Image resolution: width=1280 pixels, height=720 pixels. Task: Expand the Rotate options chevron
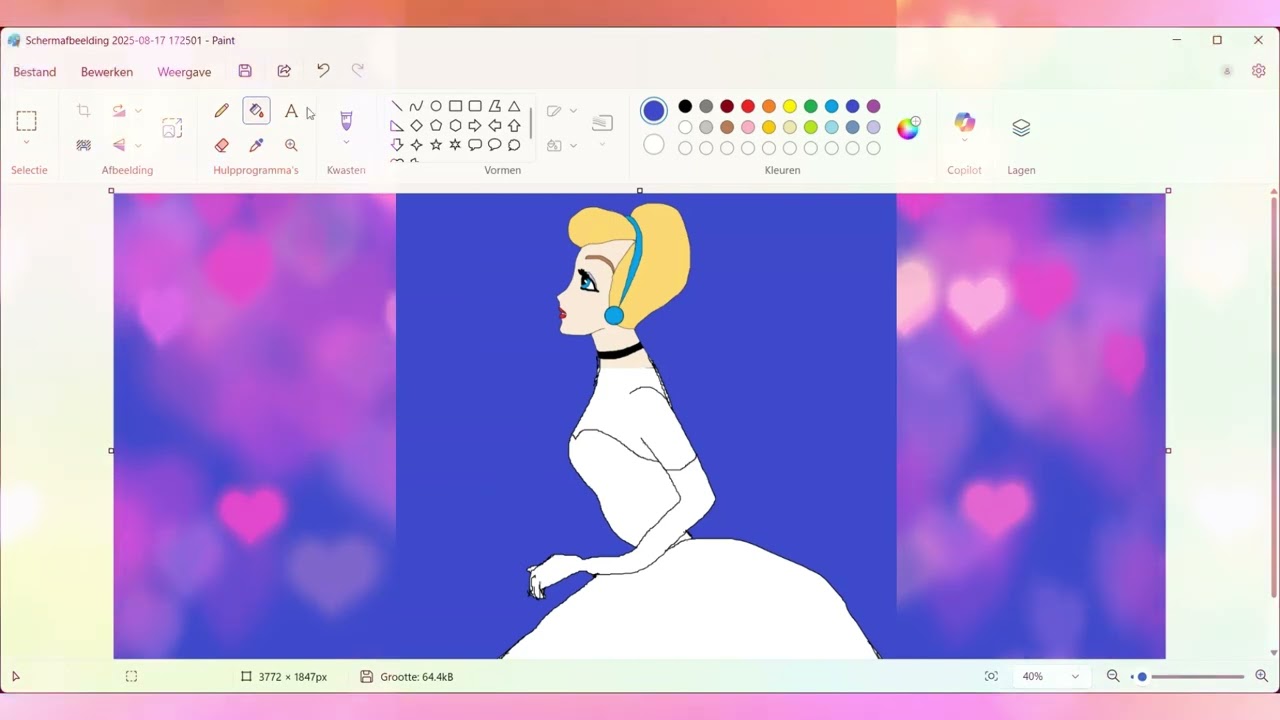click(x=139, y=111)
